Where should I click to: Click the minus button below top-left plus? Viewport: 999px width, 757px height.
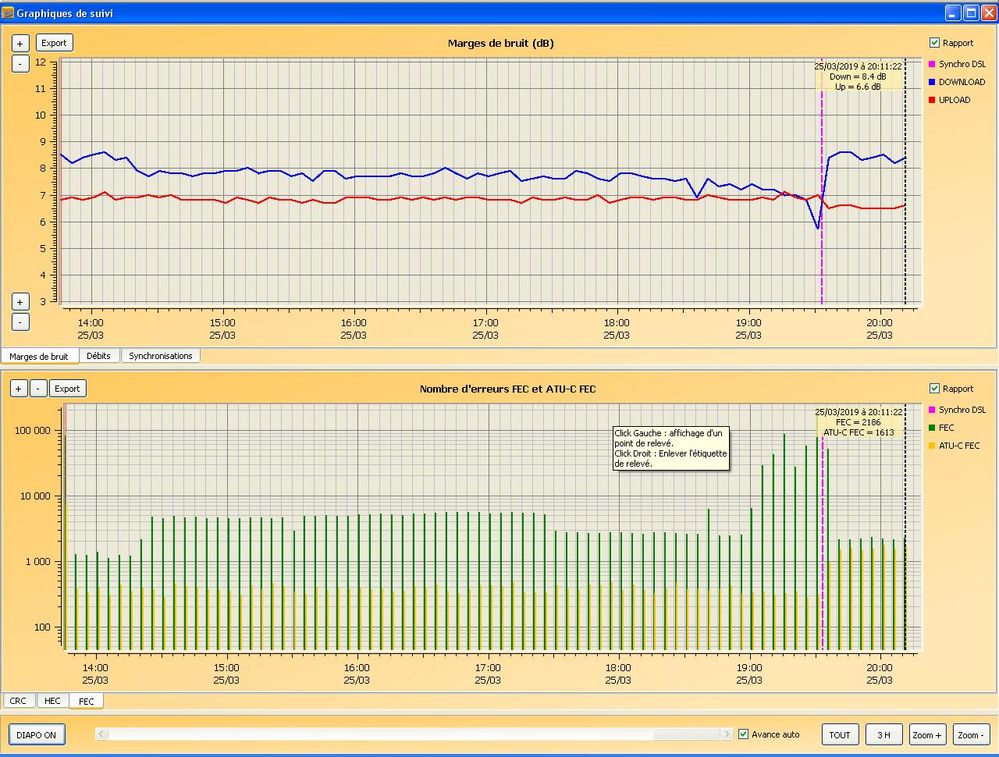pyautogui.click(x=20, y=64)
